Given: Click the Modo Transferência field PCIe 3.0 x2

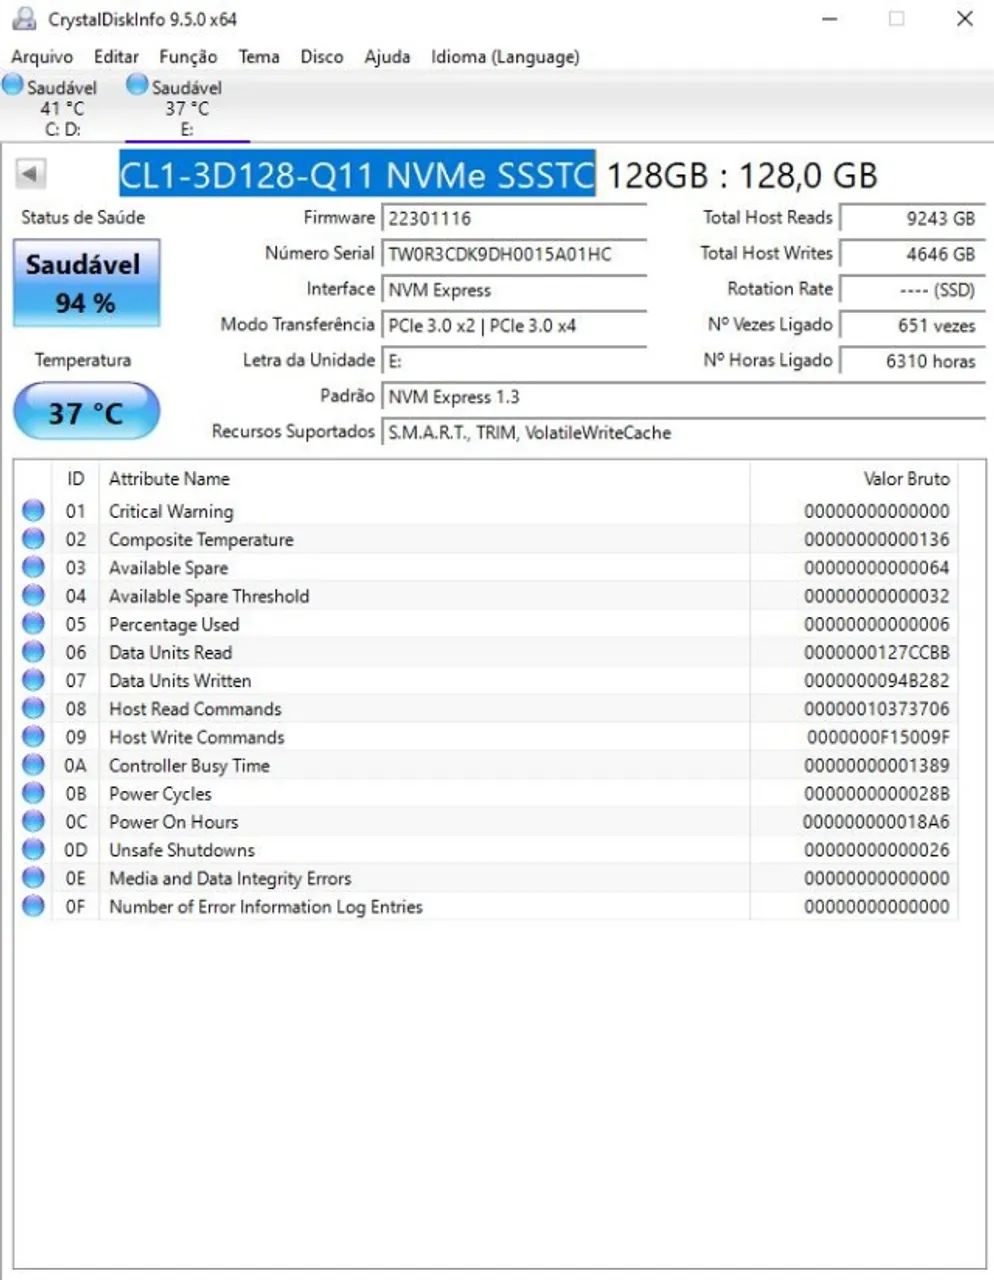Looking at the screenshot, I should point(514,326).
